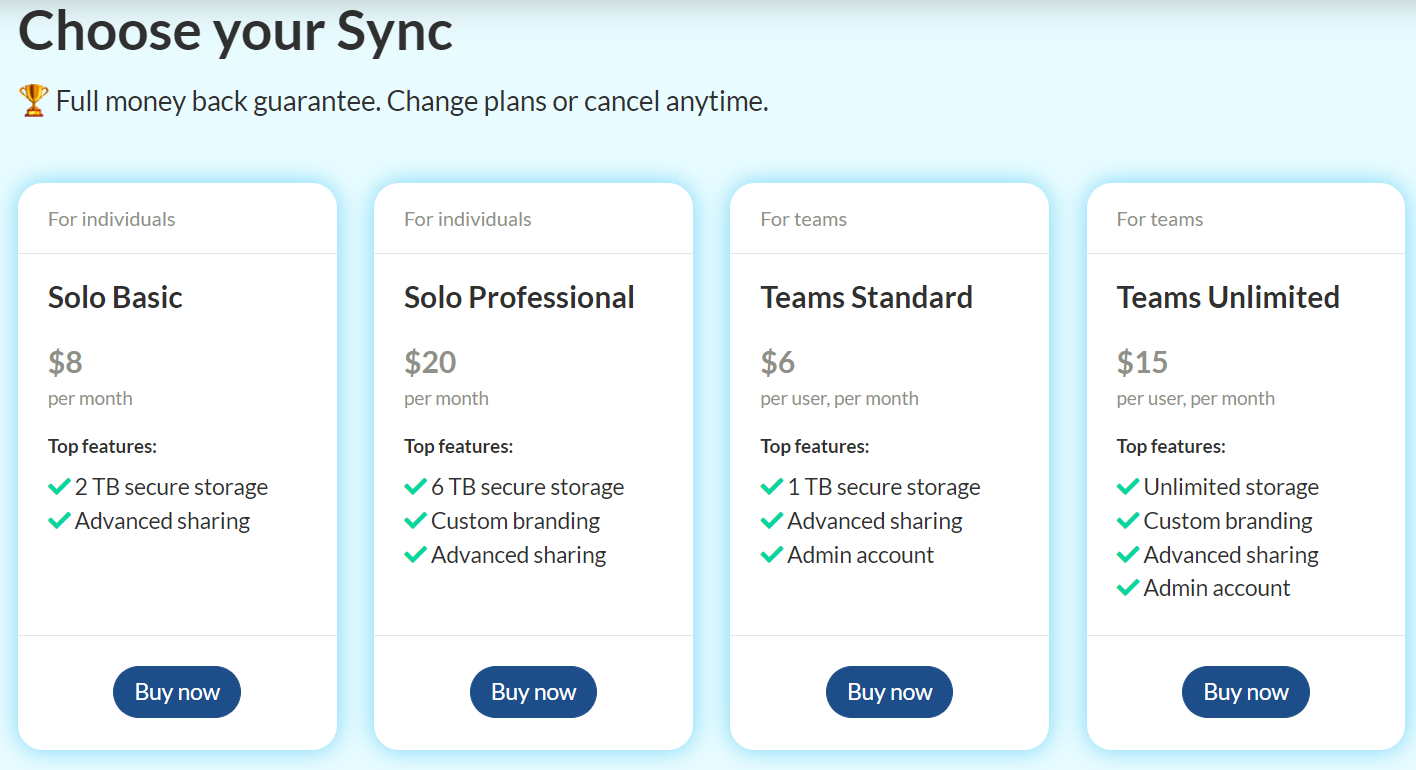Click the Teams Standard plan title

point(866,297)
